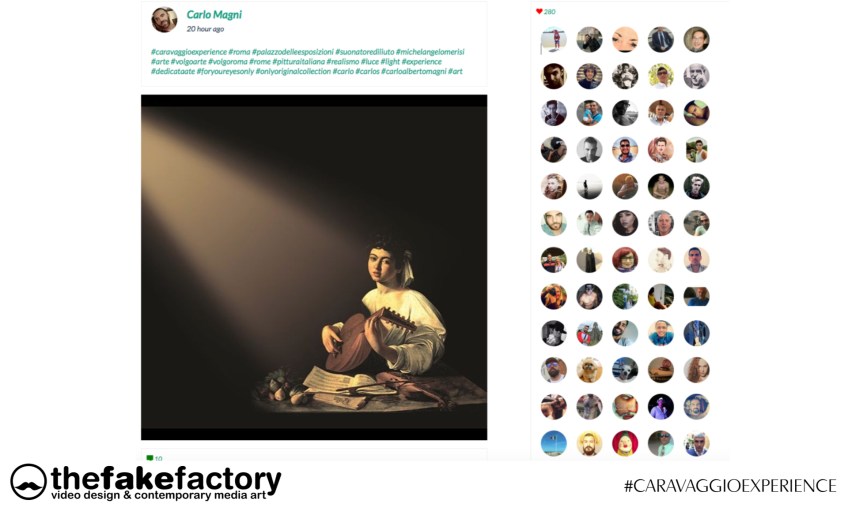Viewport: 848px width, 507px height.
Task: Open the Carlo Magni profile name link
Action: click(214, 15)
